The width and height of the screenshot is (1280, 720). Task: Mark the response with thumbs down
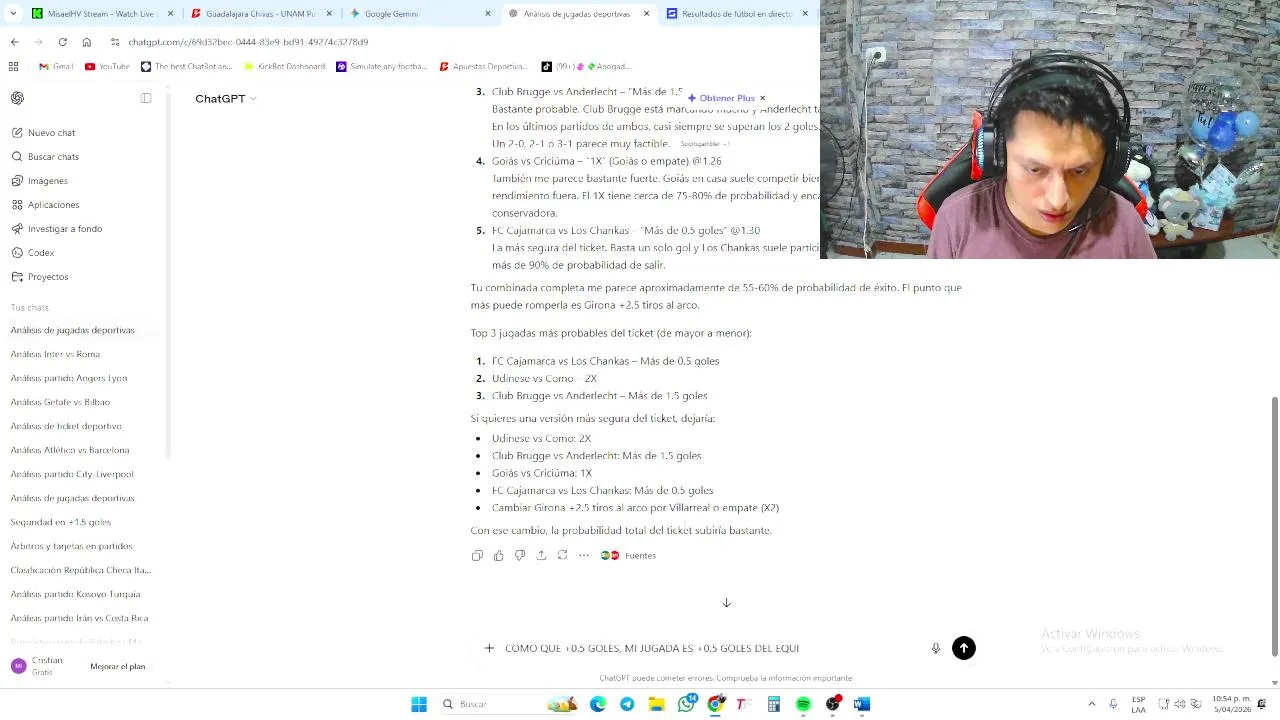520,555
